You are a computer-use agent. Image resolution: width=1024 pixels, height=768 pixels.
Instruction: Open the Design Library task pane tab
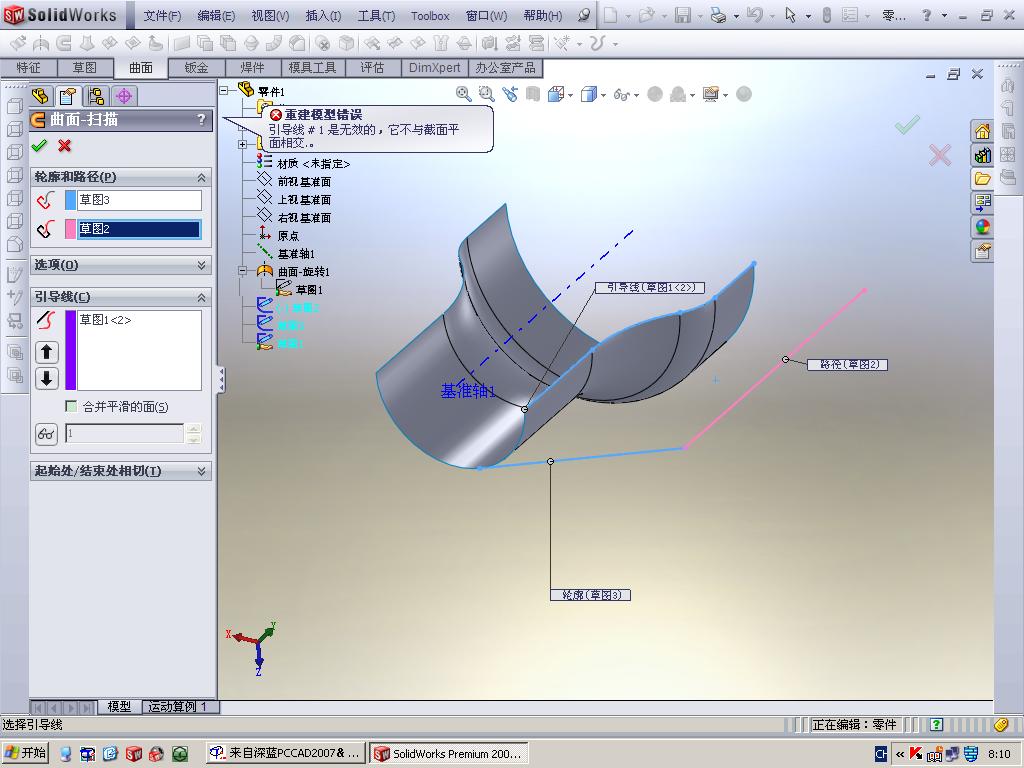coord(982,155)
